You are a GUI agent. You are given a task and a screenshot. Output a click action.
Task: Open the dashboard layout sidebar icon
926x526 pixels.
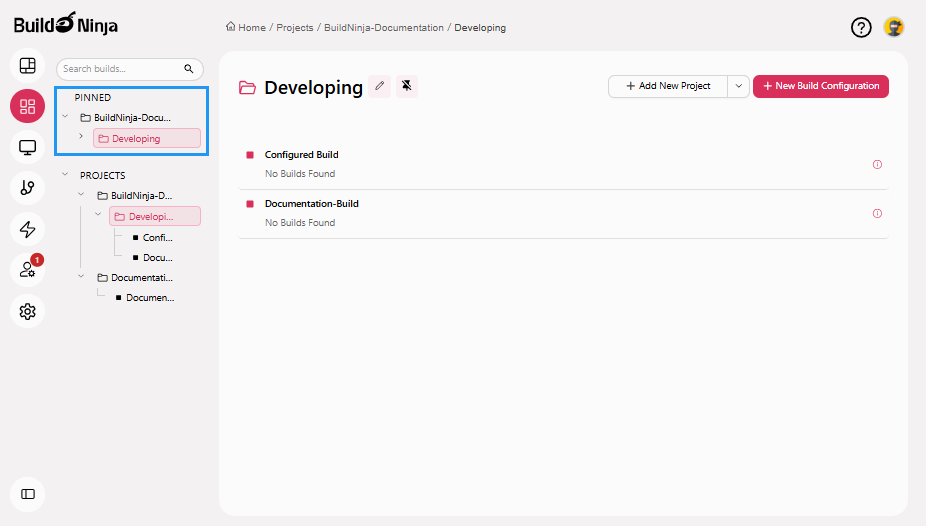[x=27, y=66]
